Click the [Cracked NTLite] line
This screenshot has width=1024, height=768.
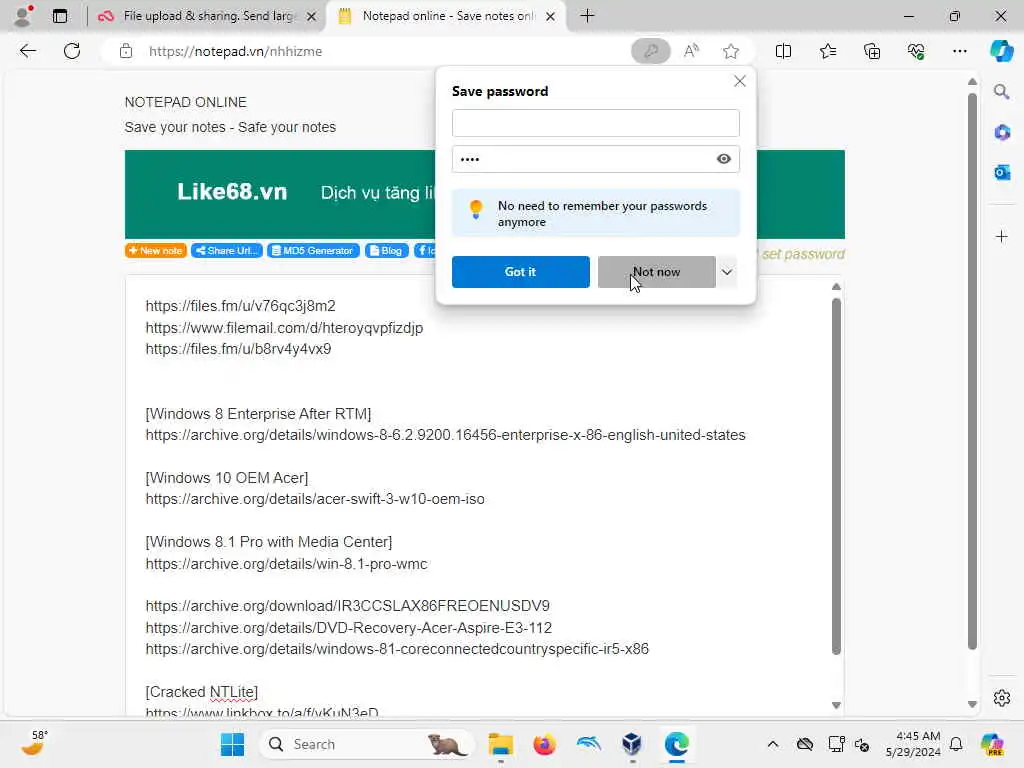pyautogui.click(x=201, y=692)
